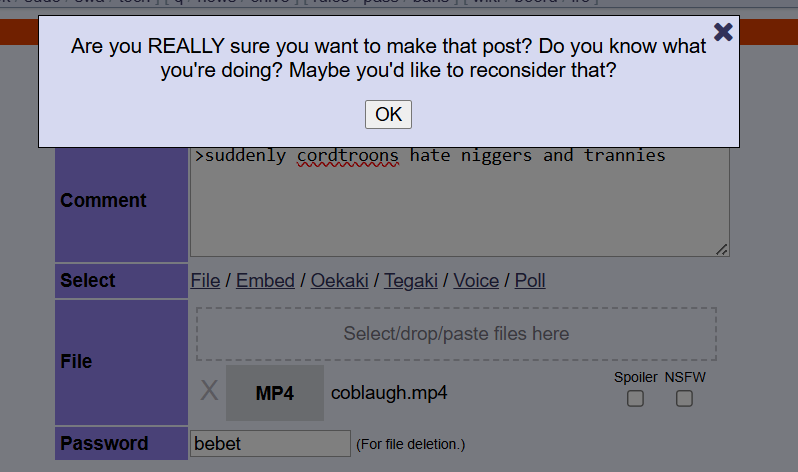Focus the Comment text area
Viewport: 798px width, 472px height.
click(x=459, y=210)
